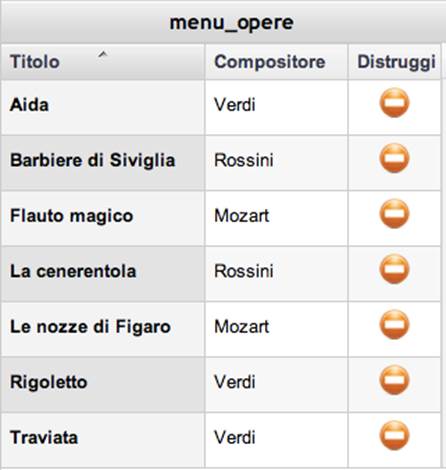
Task: Click the orange delete icon for Rigoletto
Action: (x=394, y=380)
